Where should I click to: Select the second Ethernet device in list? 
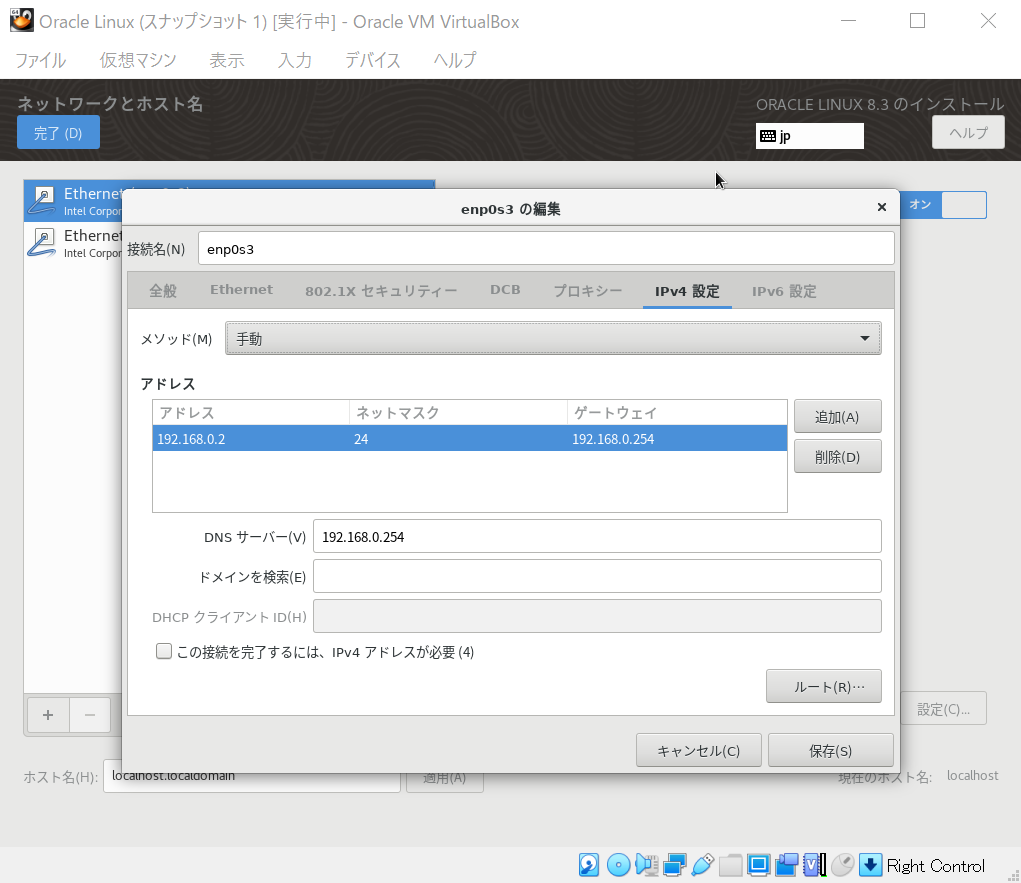(74, 243)
